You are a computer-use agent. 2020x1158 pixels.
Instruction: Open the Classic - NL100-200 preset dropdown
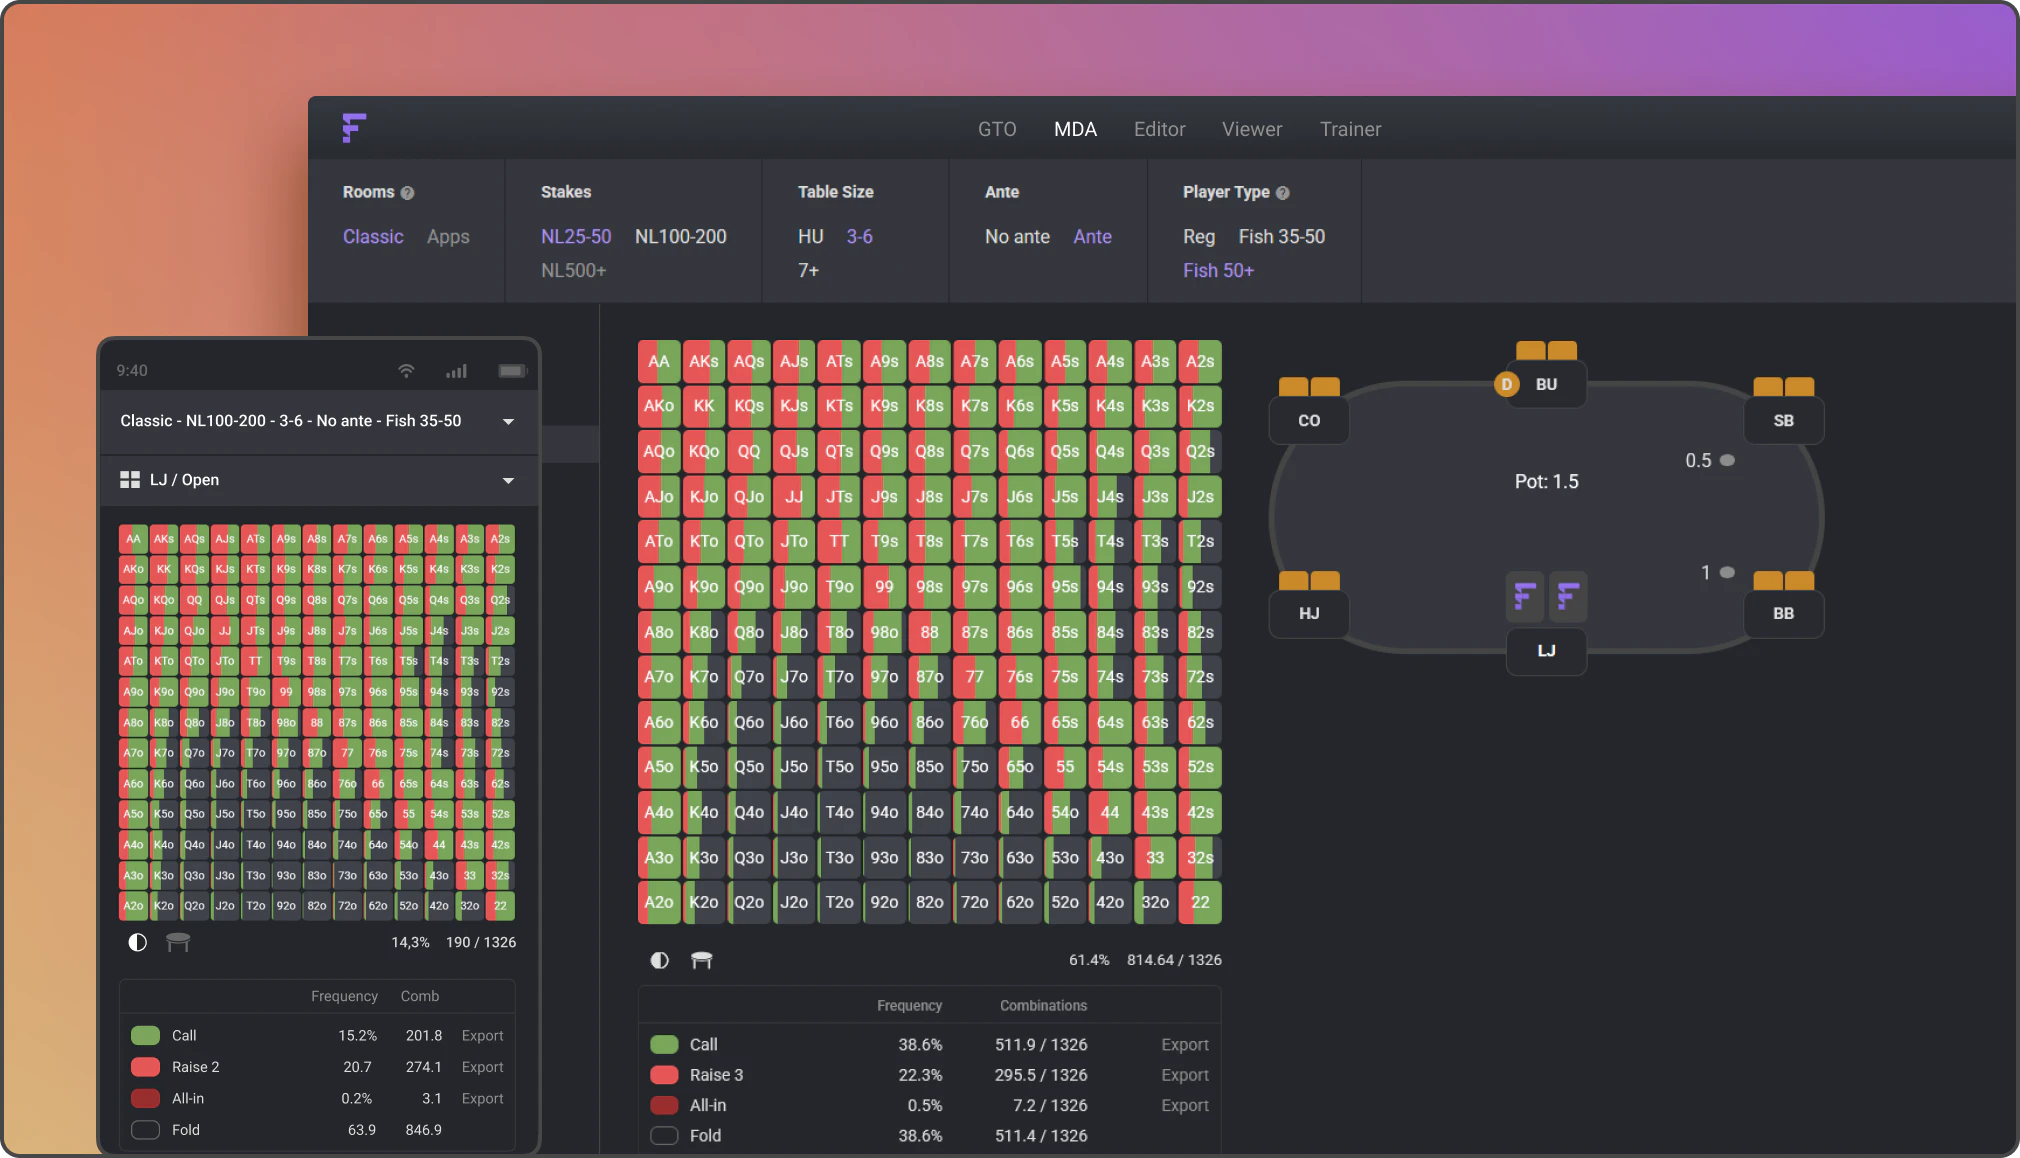(320, 421)
